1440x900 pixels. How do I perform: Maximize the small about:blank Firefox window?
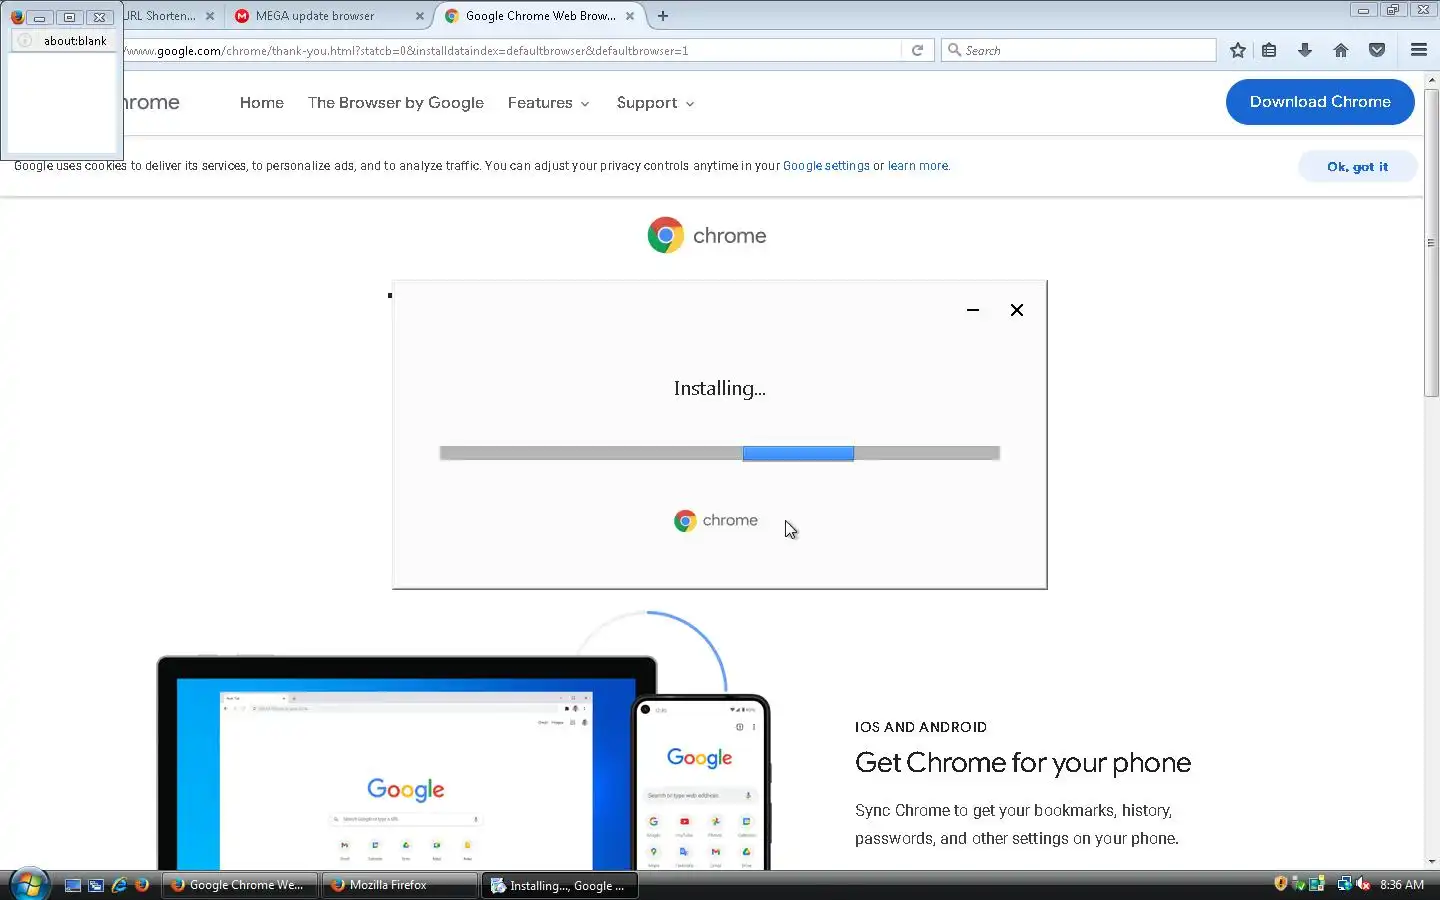tap(69, 17)
